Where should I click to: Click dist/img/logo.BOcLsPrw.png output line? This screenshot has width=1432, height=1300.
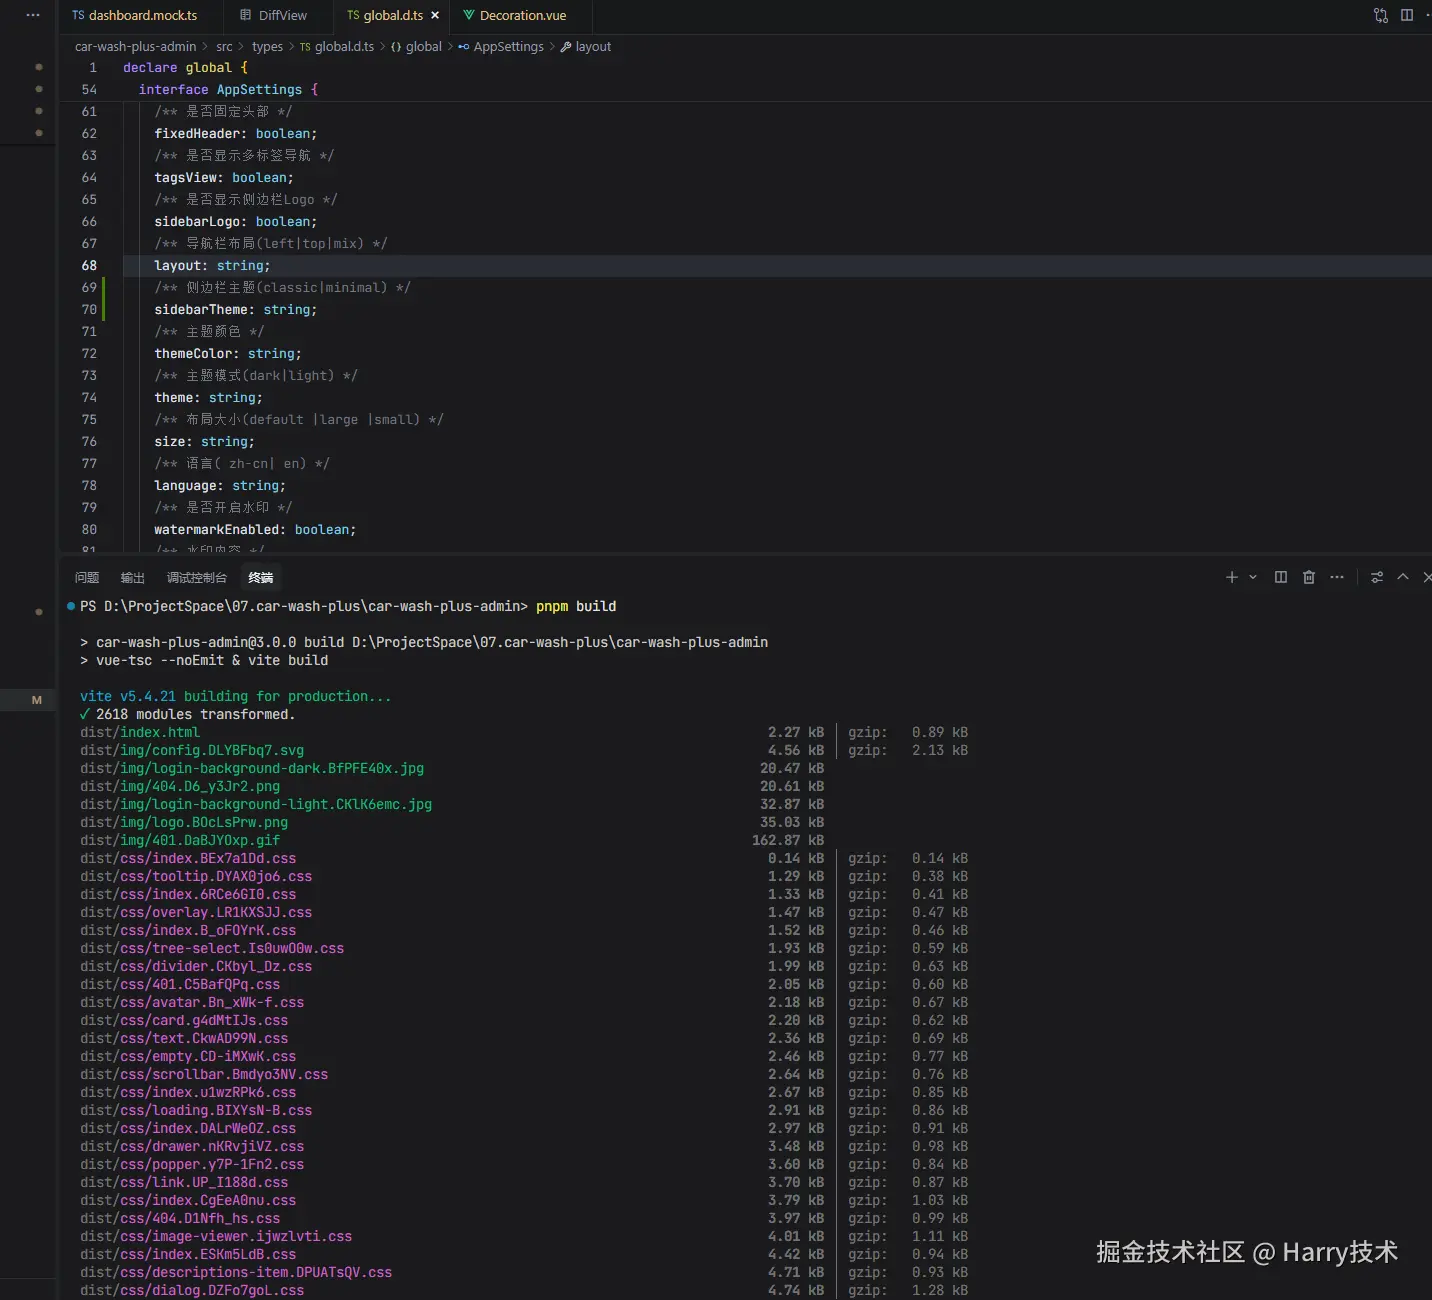point(184,822)
